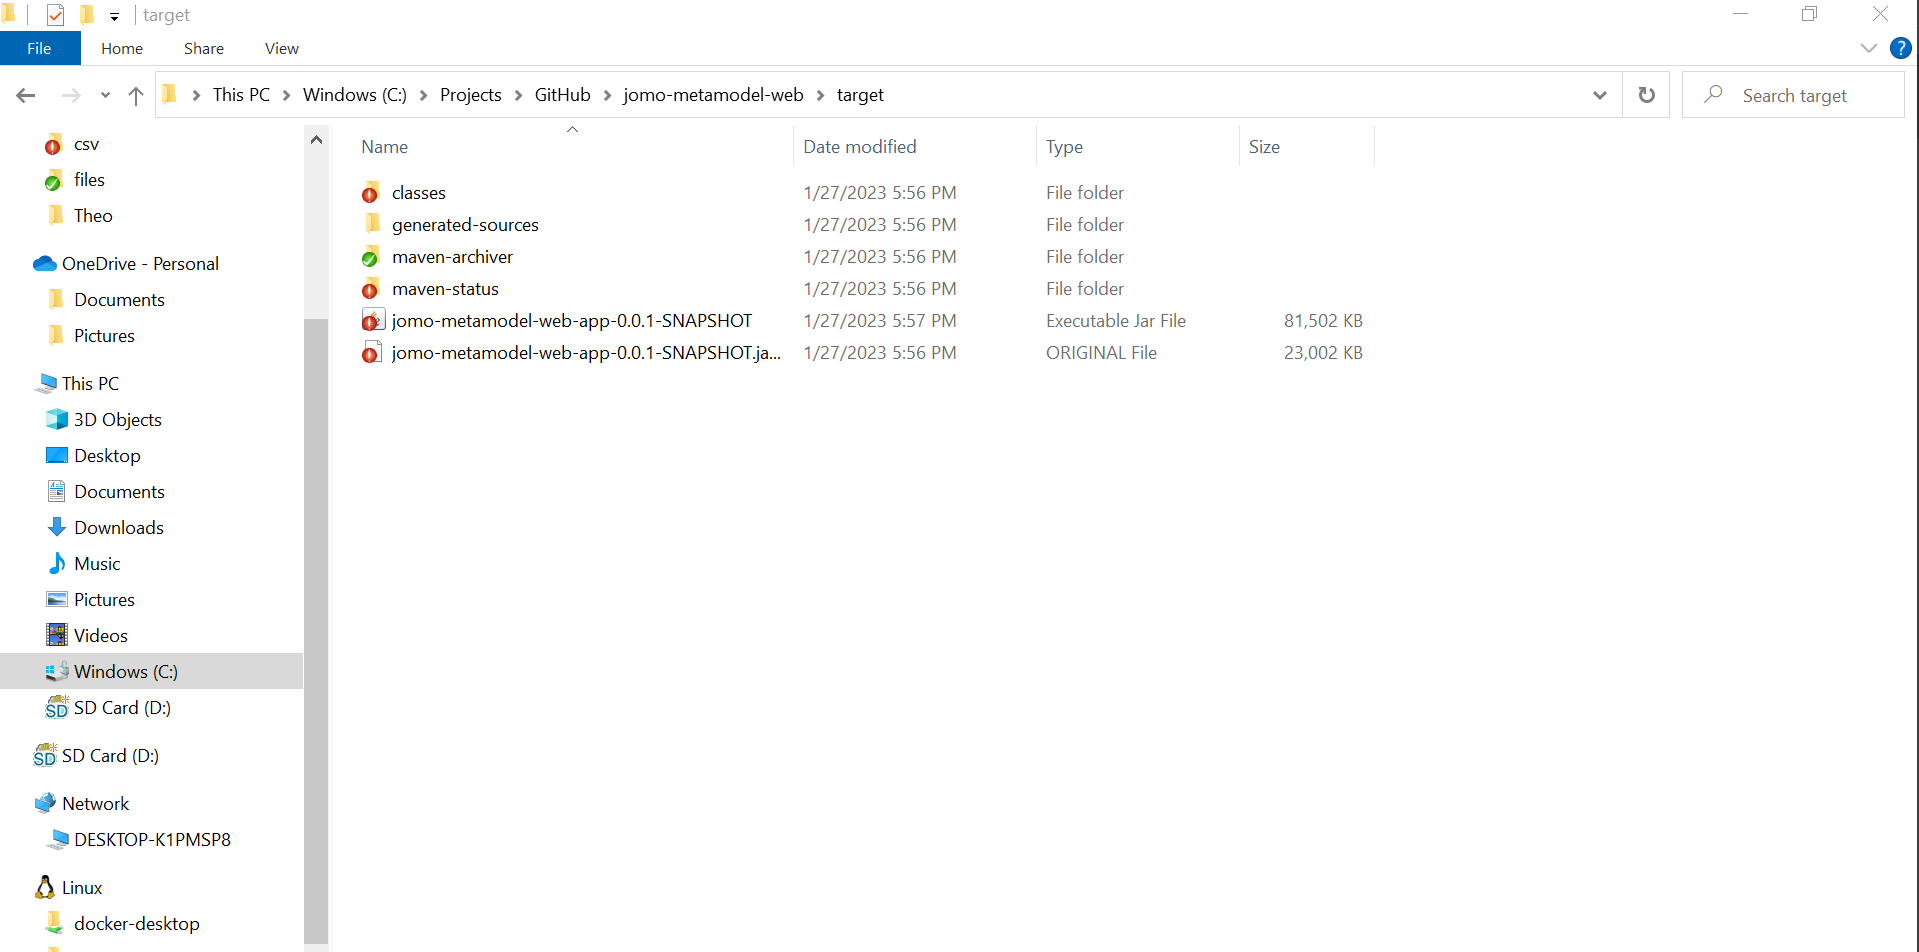
Task: Click the Music note icon
Action: pyautogui.click(x=57, y=564)
